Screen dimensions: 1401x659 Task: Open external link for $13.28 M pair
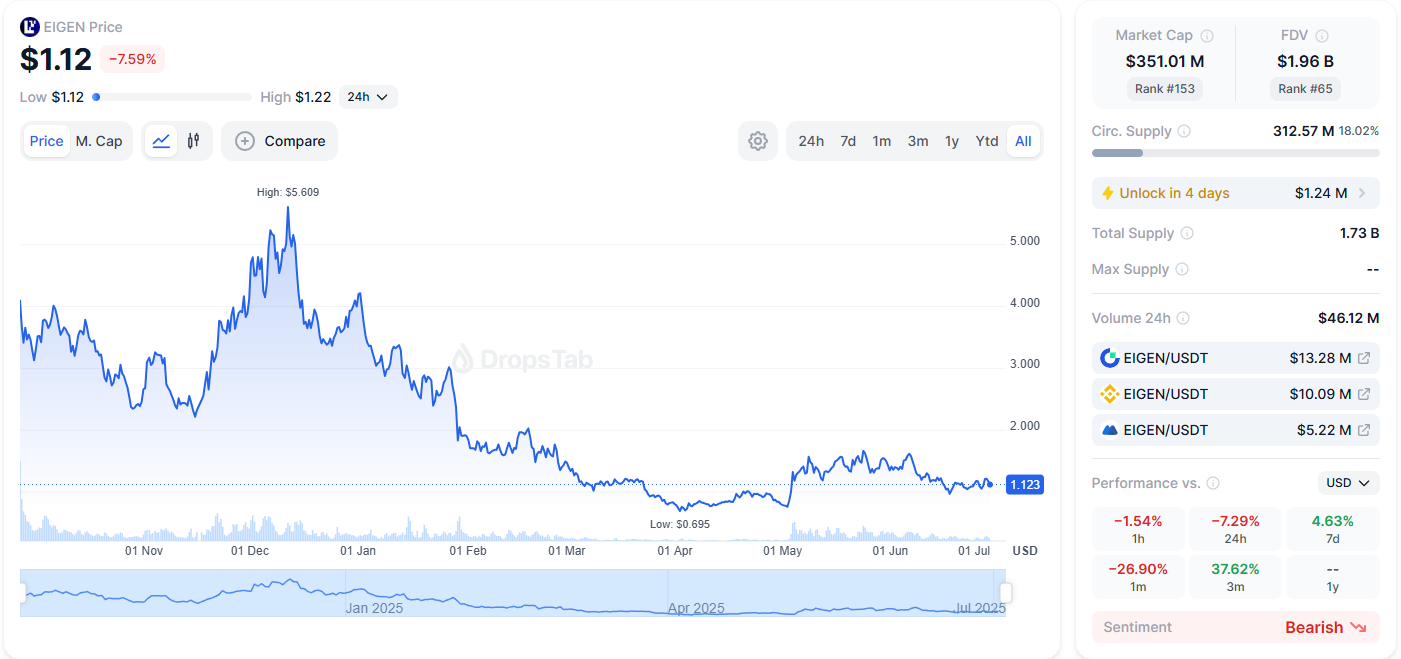(1363, 358)
